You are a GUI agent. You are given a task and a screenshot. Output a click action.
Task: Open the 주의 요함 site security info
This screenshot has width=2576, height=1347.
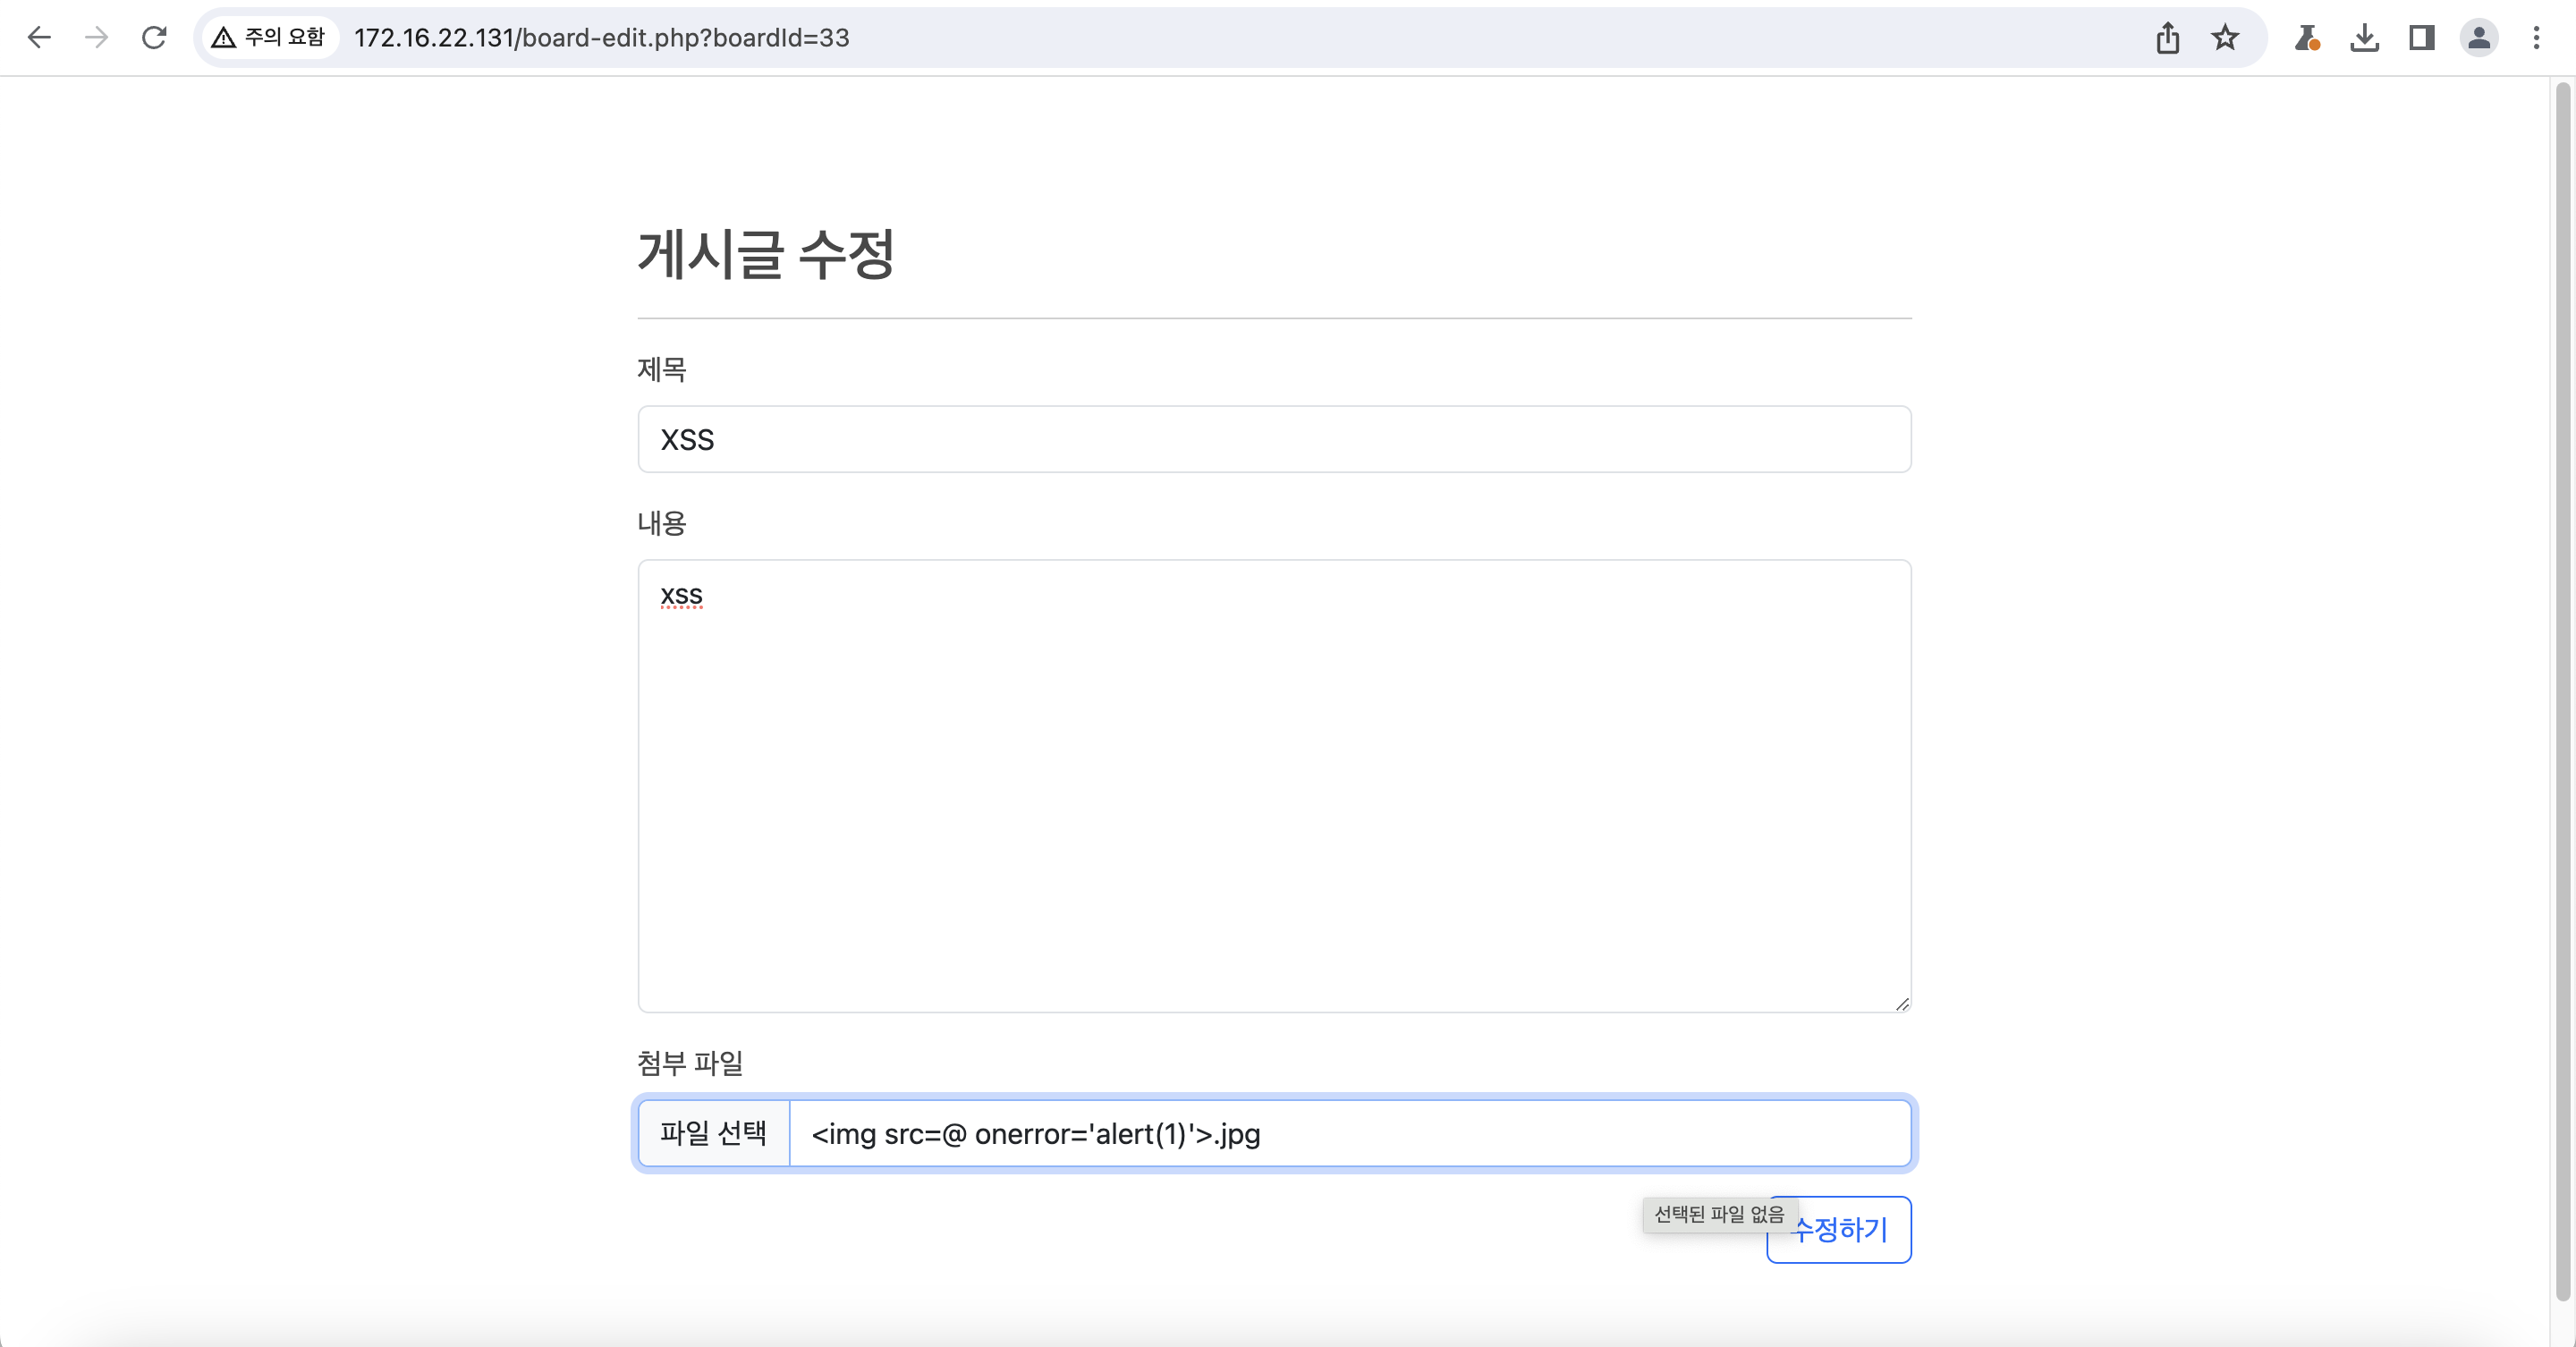tap(270, 38)
